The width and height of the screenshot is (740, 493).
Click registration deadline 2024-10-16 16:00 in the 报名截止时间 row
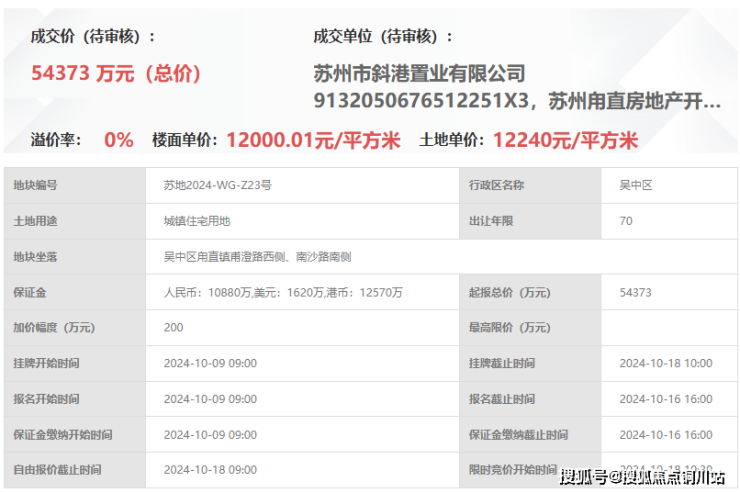(x=666, y=399)
